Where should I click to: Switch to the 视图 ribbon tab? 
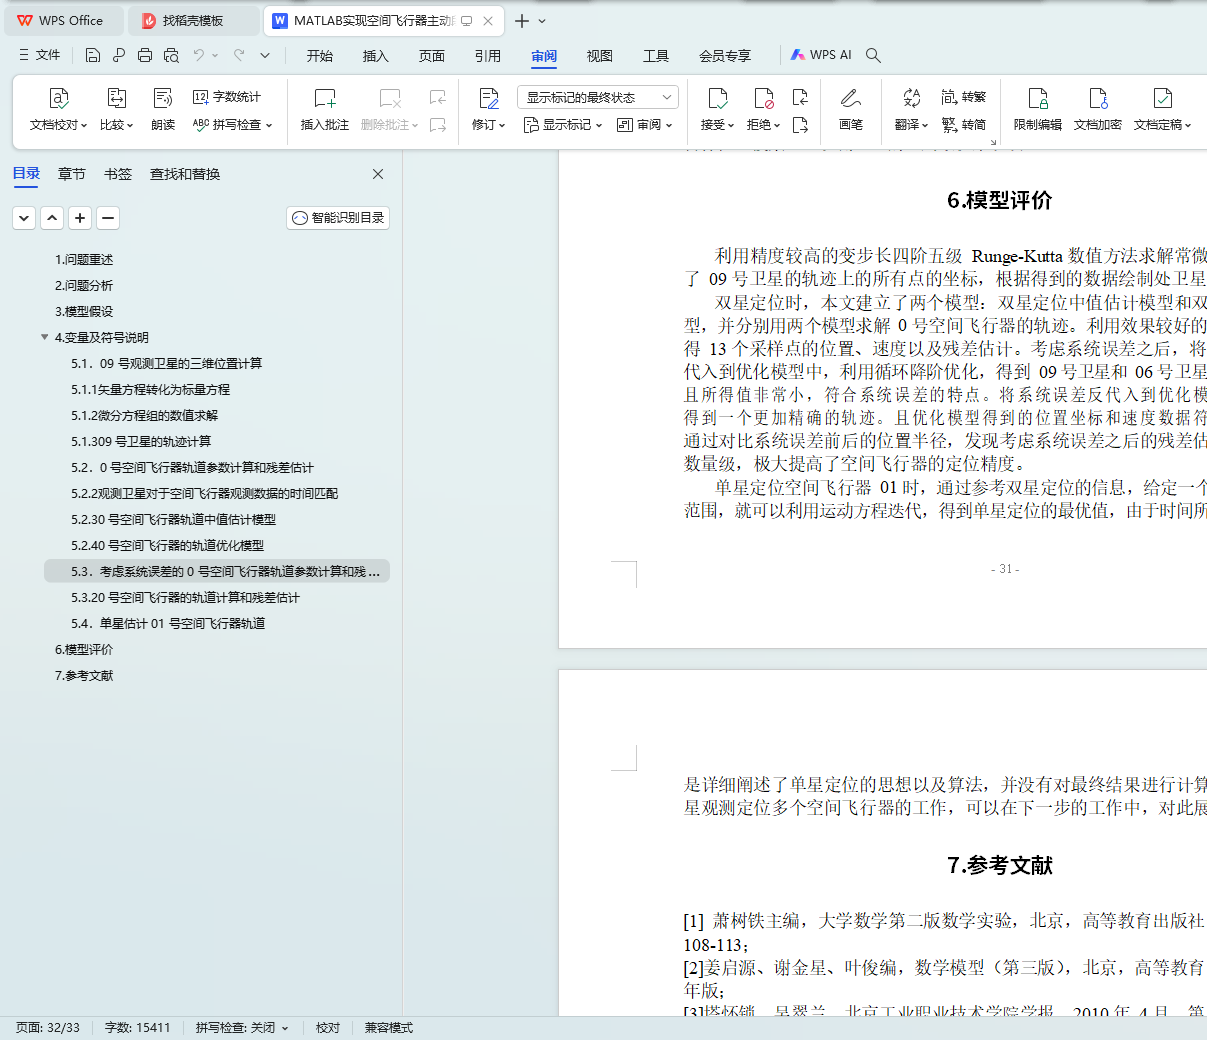click(600, 55)
